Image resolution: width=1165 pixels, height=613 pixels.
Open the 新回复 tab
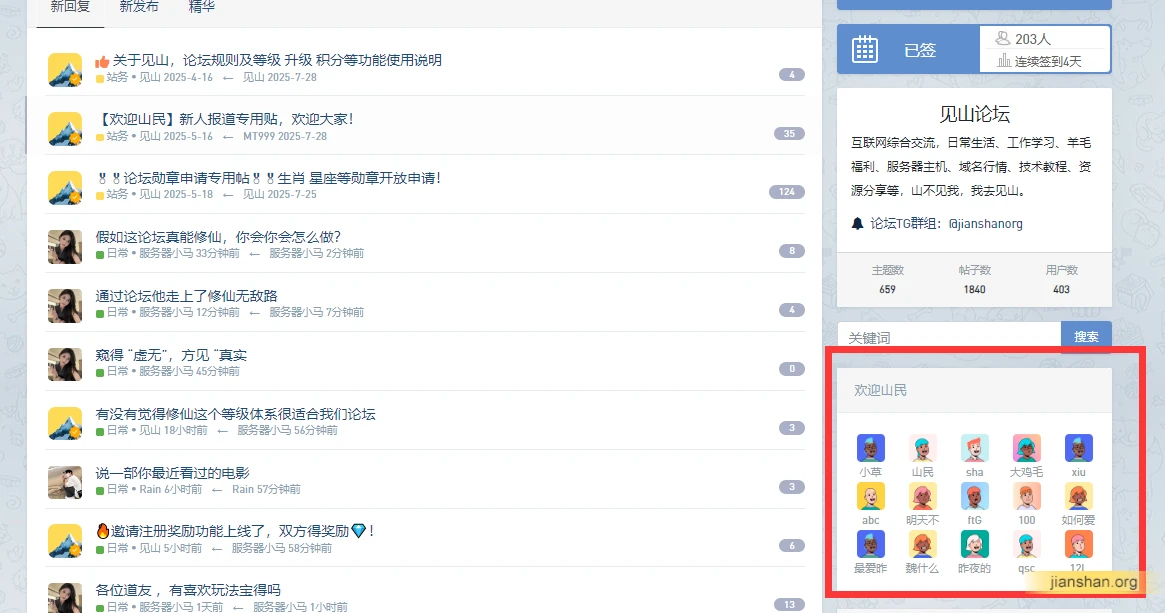point(70,7)
